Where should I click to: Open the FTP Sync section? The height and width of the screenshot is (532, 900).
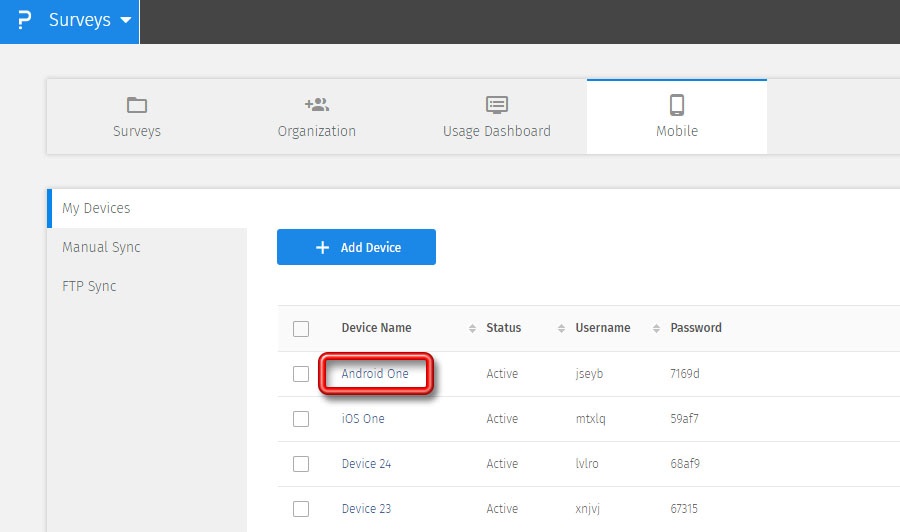coord(89,286)
